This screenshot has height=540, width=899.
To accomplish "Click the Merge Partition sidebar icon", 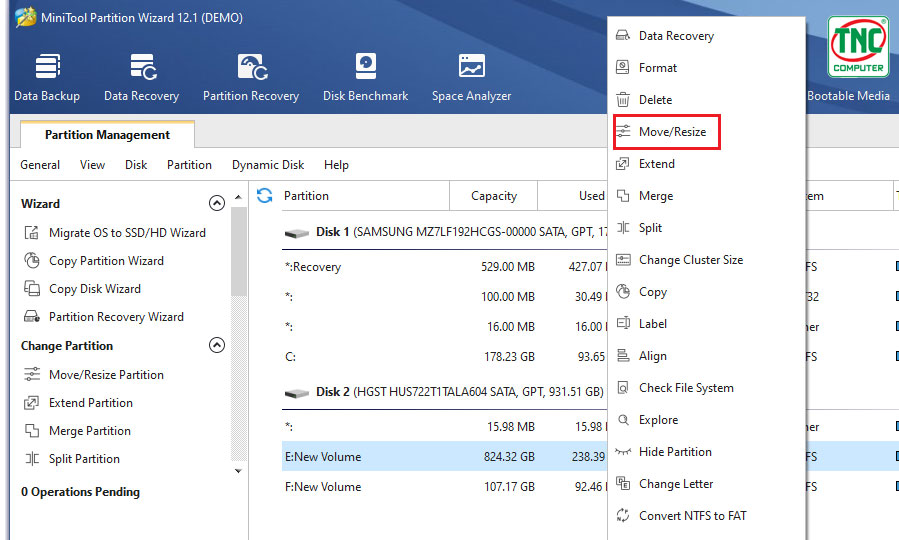I will [32, 431].
